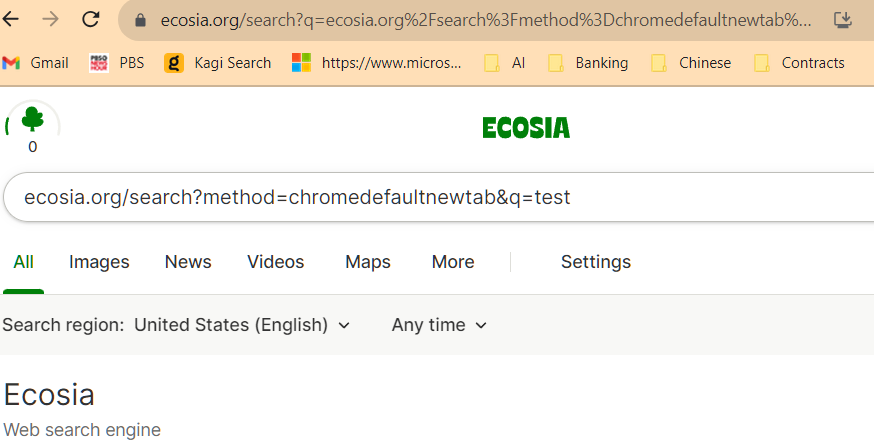Expand the Any time filter
Screen dimensions: 874x446
pos(439,325)
